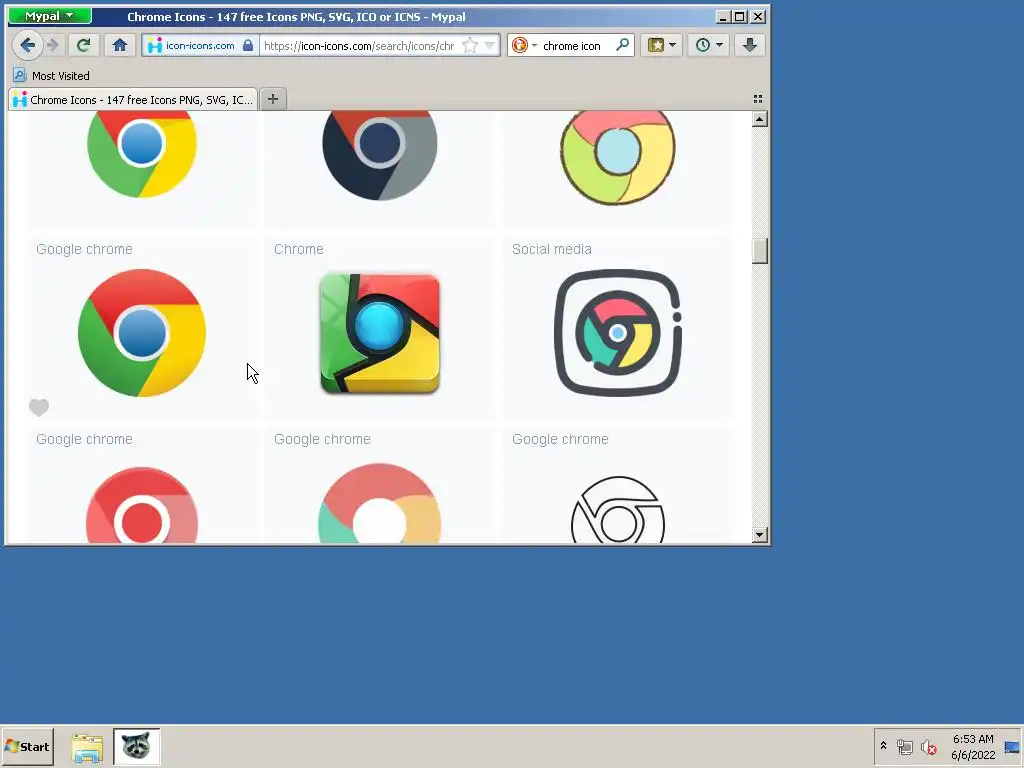Select the Chrome Icons tab
1024x768 pixels.
[133, 99]
